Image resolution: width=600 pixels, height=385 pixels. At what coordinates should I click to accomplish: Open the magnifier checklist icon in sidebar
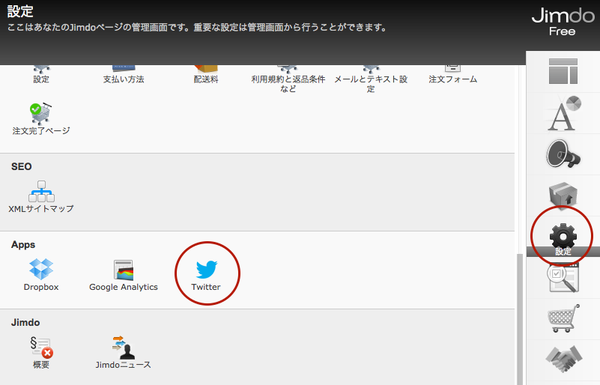[x=563, y=278]
